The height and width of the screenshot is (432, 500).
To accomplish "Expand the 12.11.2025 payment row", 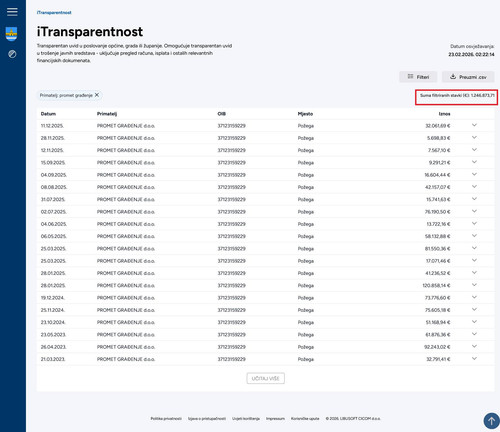I will pos(474,150).
